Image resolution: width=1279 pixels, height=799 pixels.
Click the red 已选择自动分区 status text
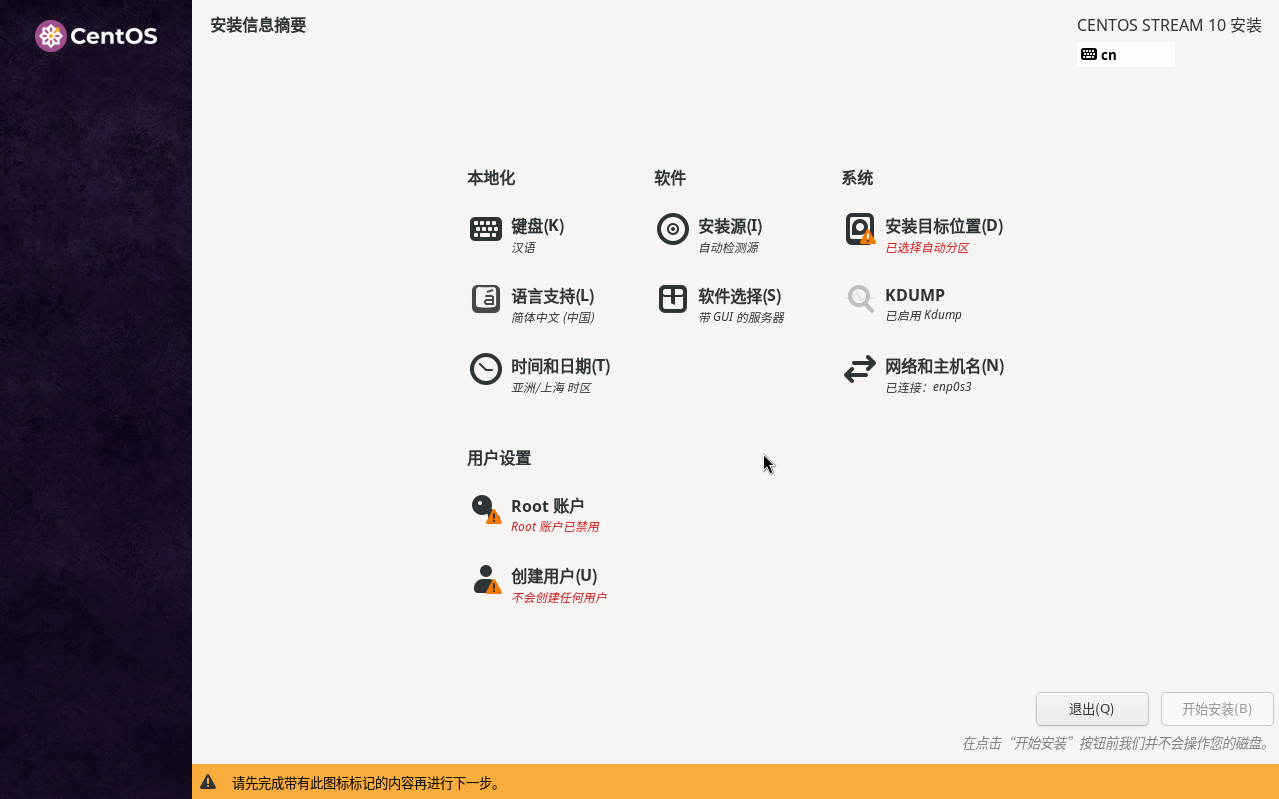click(927, 248)
